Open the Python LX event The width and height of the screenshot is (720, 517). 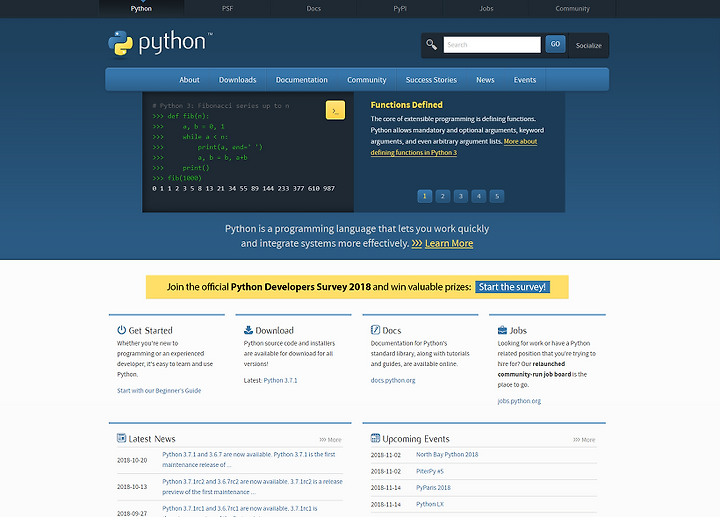pyautogui.click(x=430, y=504)
